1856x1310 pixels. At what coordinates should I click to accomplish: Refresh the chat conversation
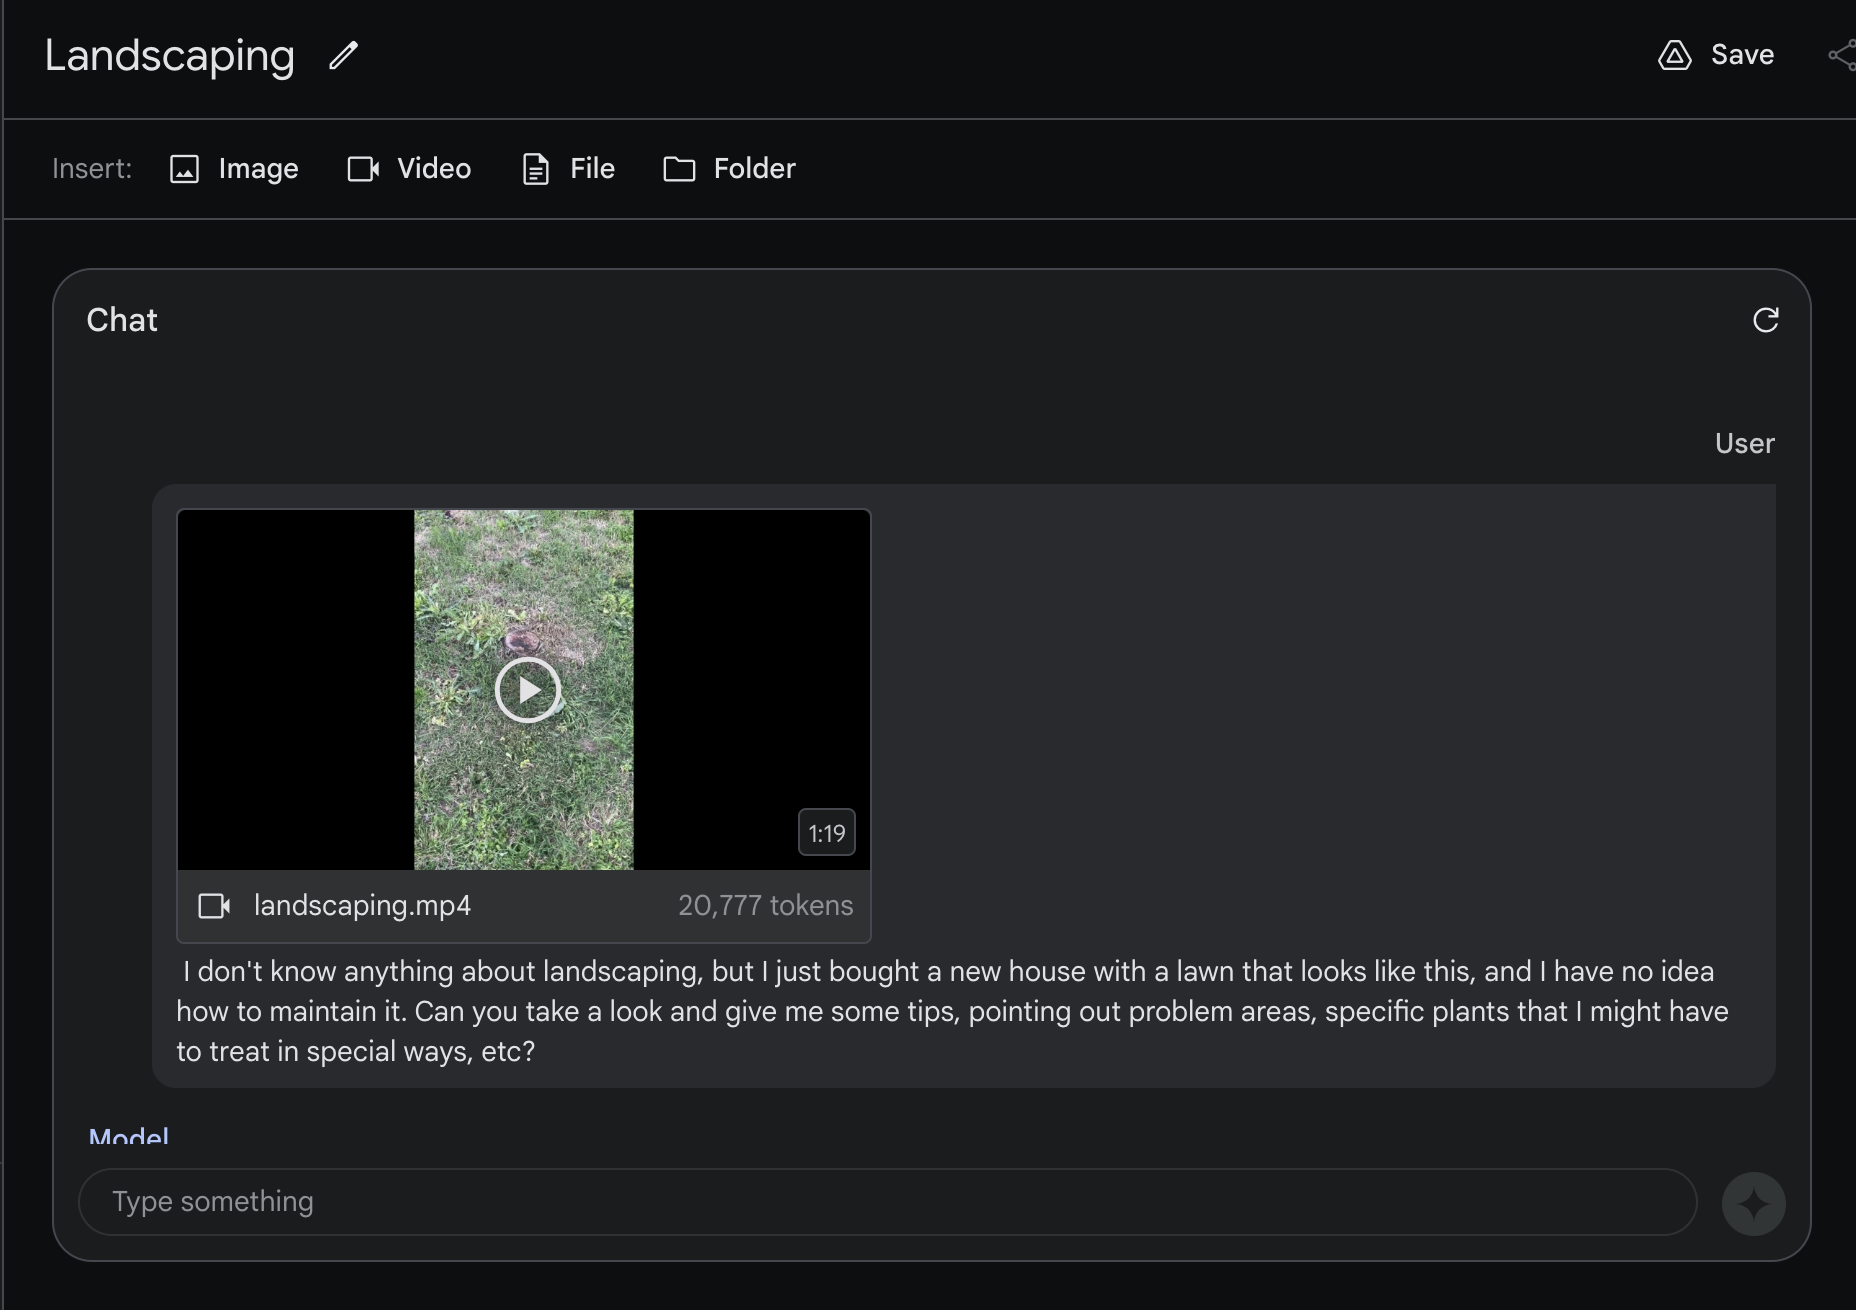1766,319
